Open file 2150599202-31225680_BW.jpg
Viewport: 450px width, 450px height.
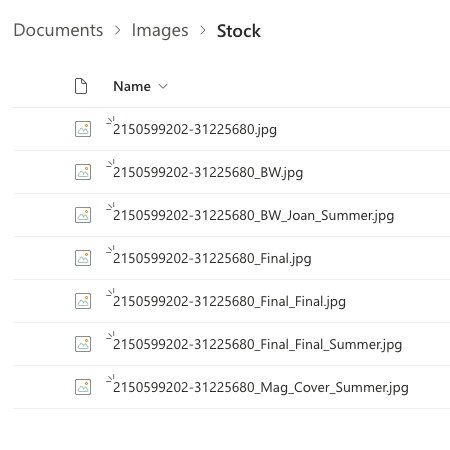point(208,173)
